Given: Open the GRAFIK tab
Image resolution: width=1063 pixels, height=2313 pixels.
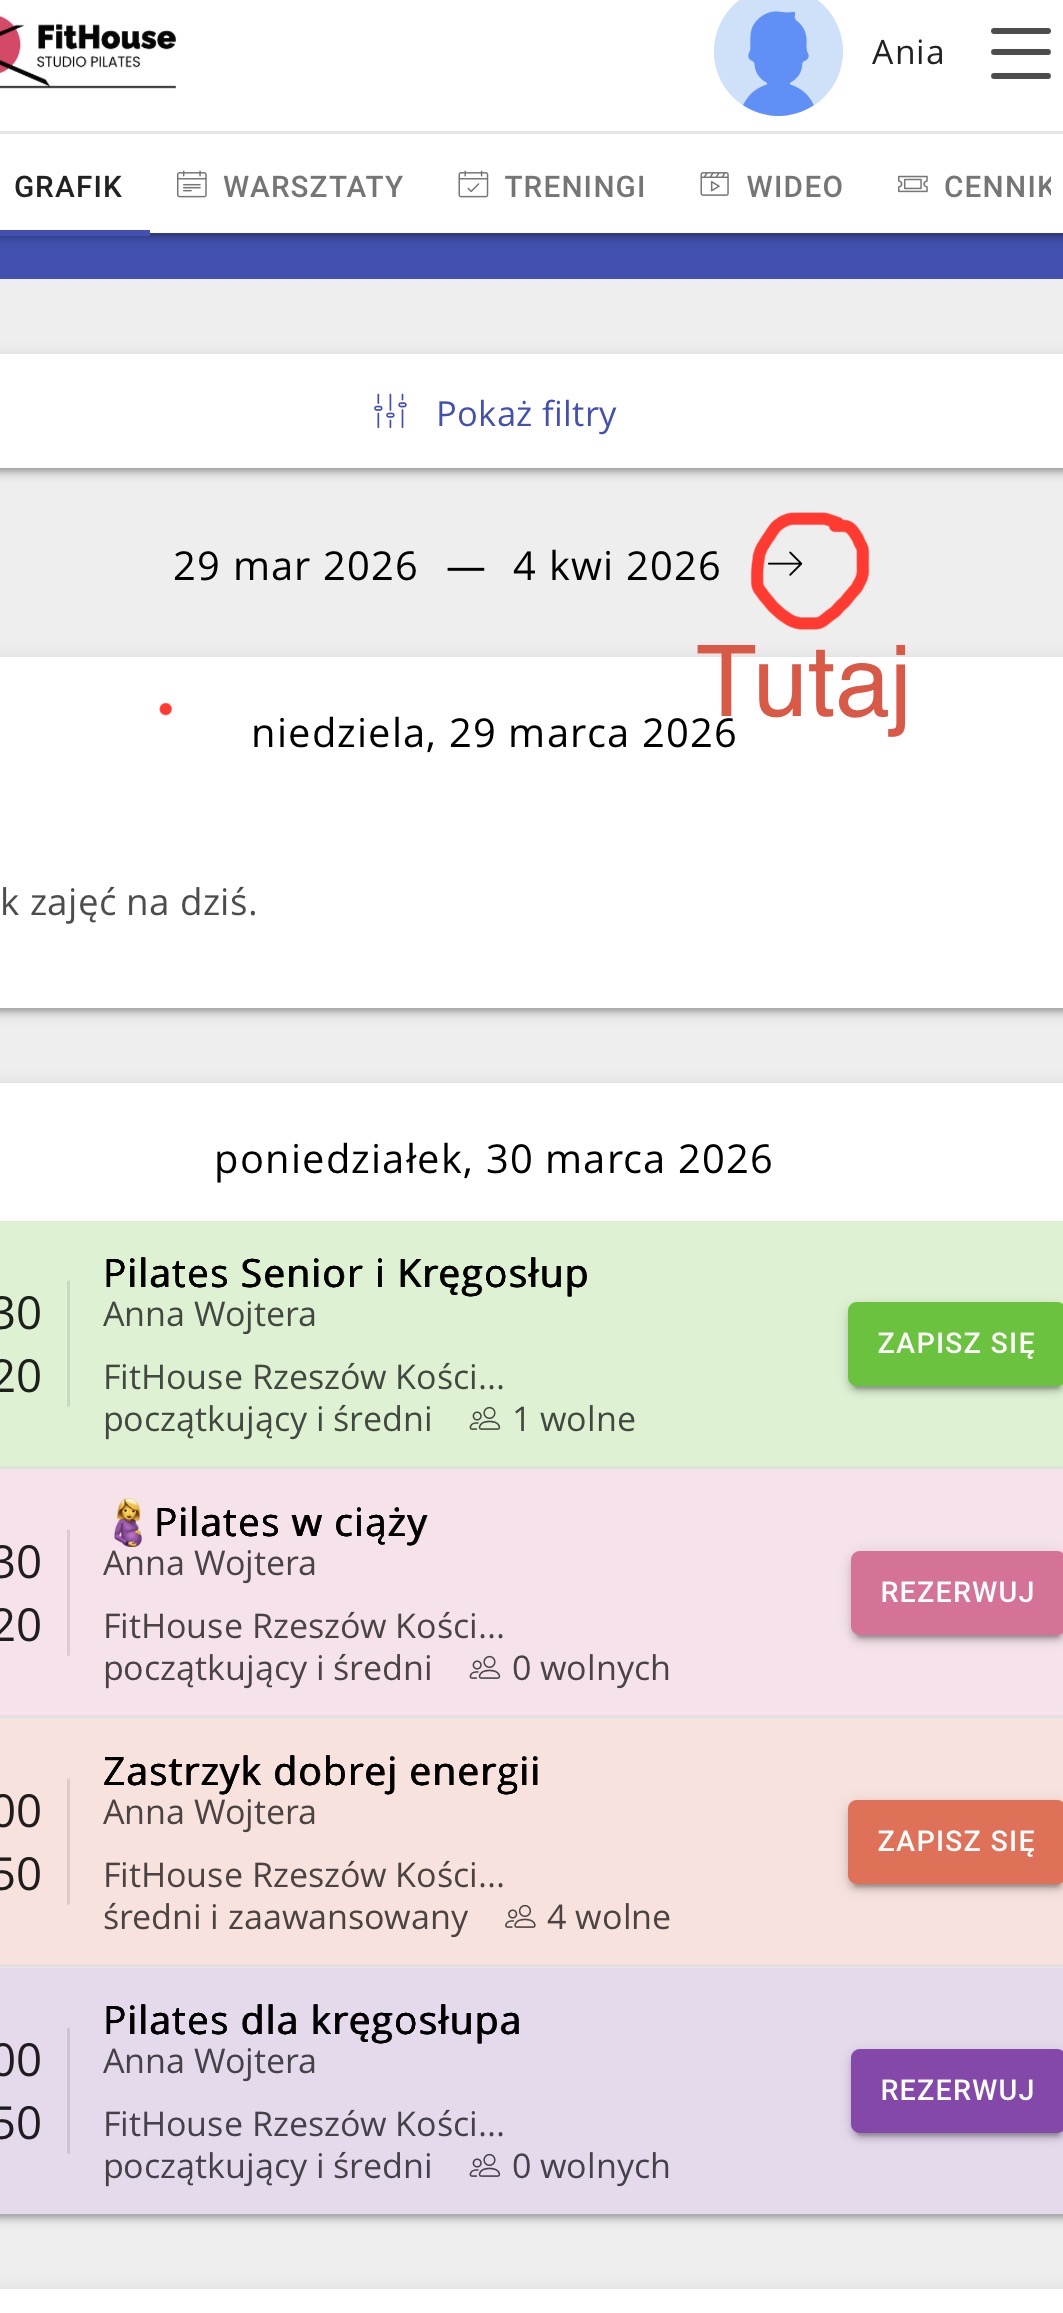Looking at the screenshot, I should (x=68, y=187).
